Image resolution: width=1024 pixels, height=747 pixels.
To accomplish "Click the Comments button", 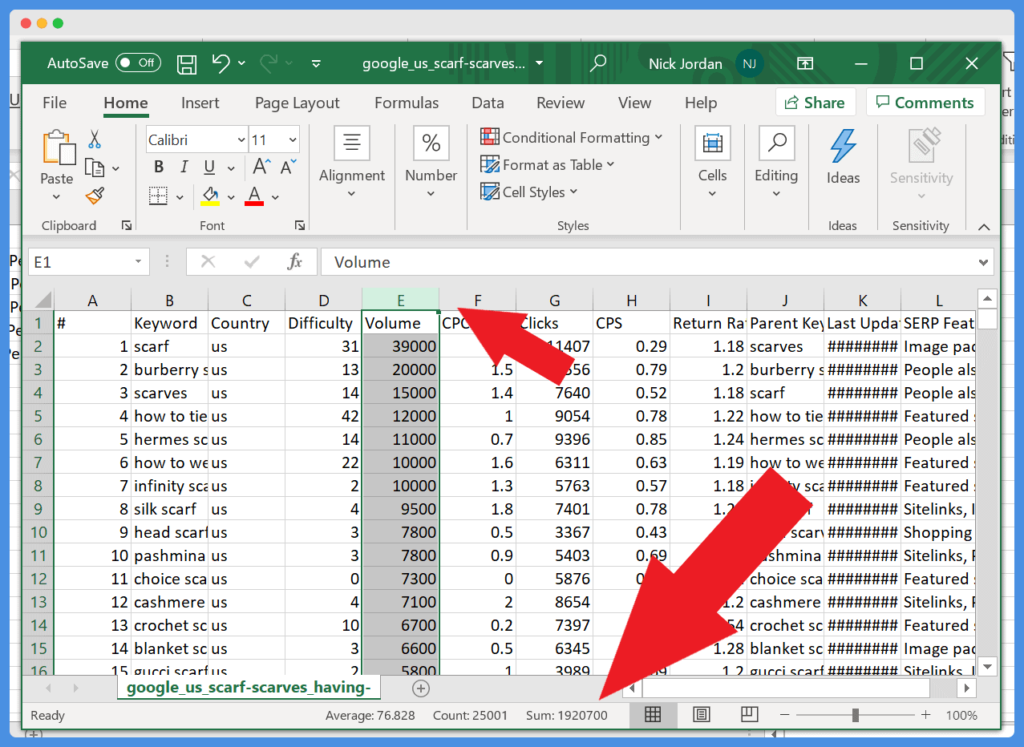I will pos(925,103).
